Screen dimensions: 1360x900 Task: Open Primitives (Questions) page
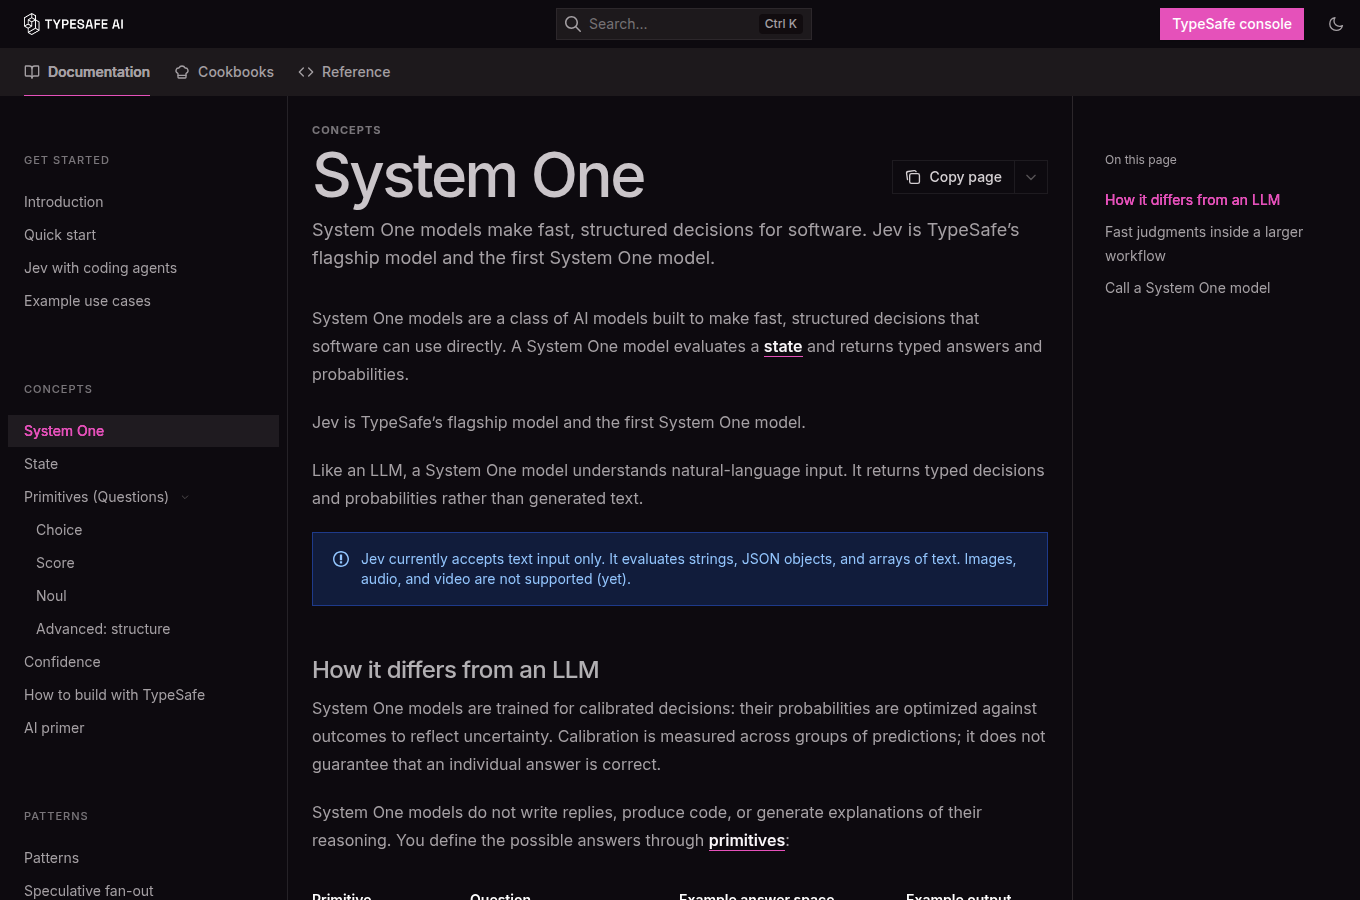pyautogui.click(x=96, y=497)
